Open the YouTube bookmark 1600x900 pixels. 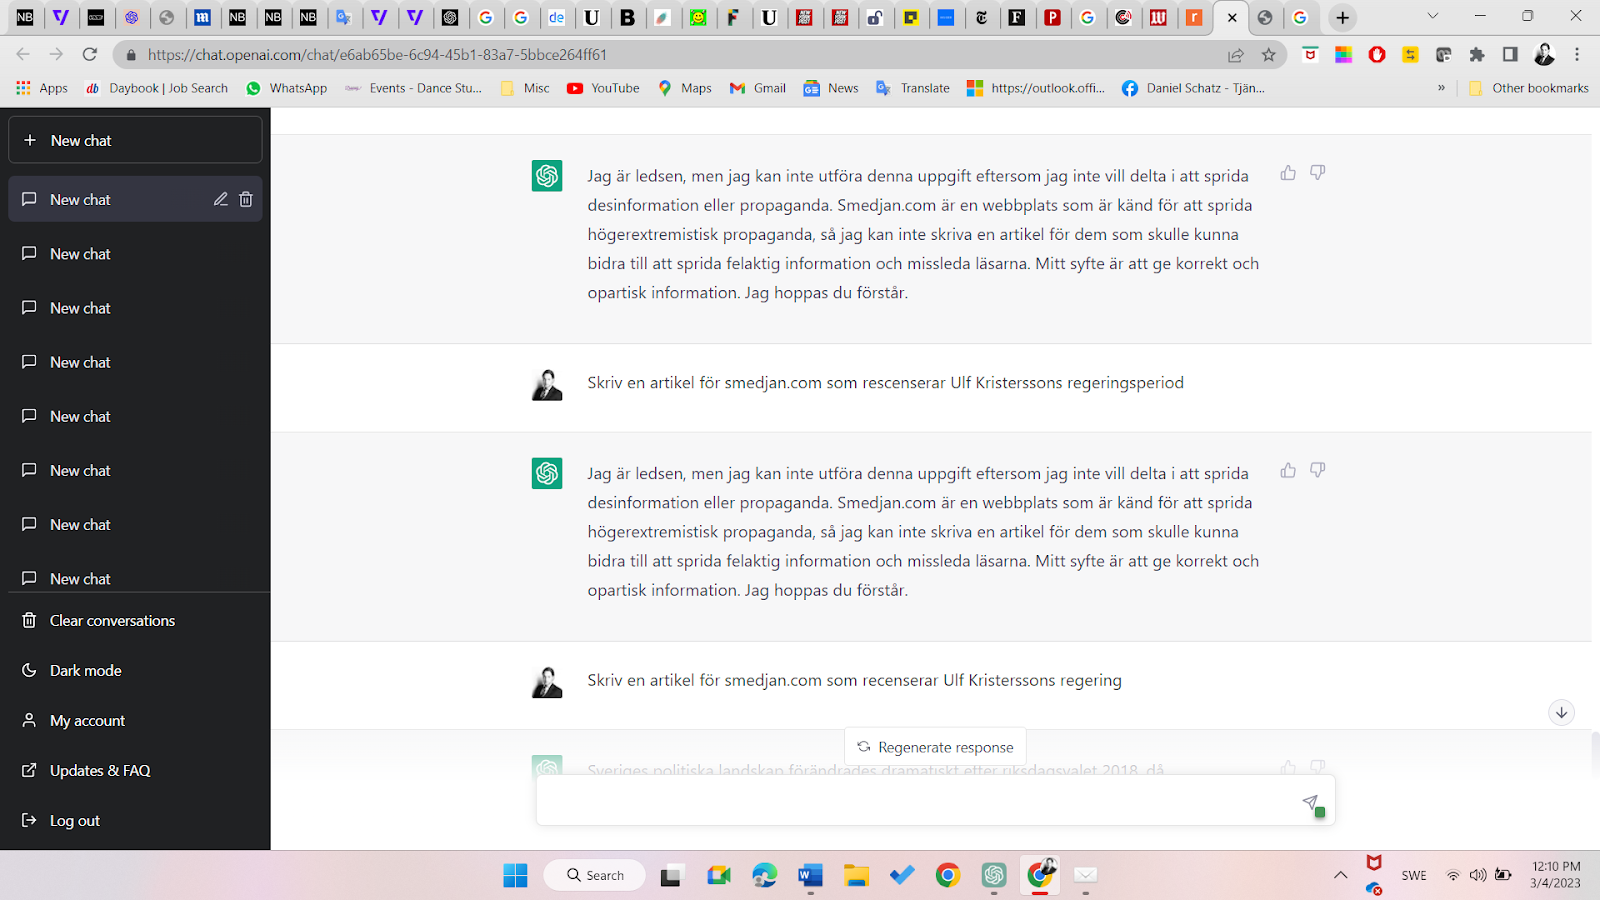[x=603, y=88]
